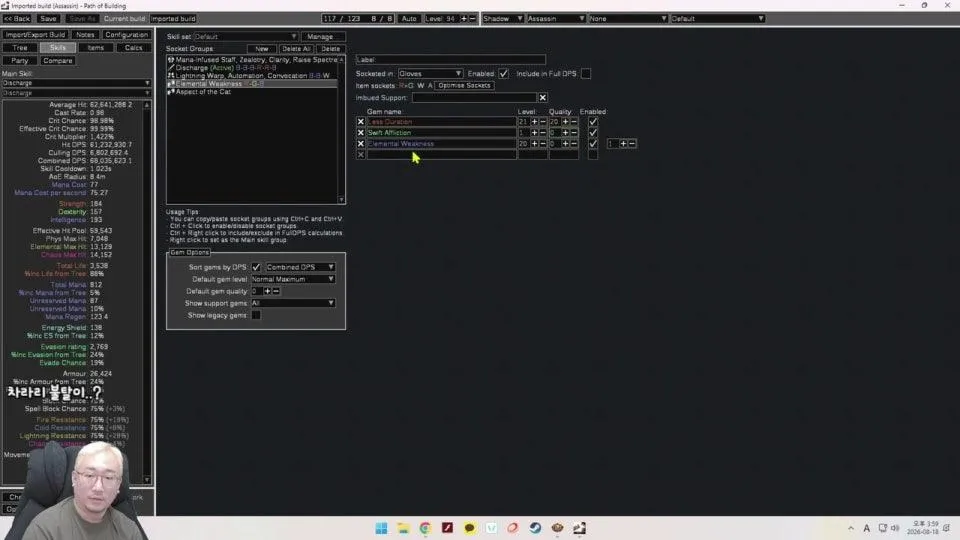960x540 pixels.
Task: Switch to the Calcs tab
Action: [133, 48]
